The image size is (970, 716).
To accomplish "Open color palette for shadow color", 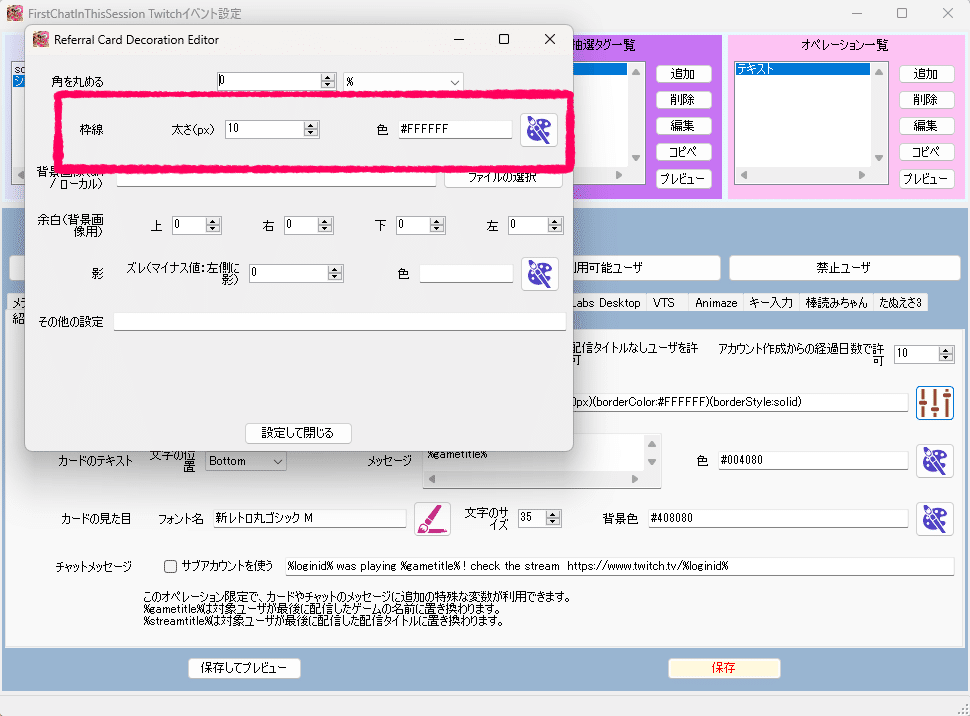I will tap(539, 274).
